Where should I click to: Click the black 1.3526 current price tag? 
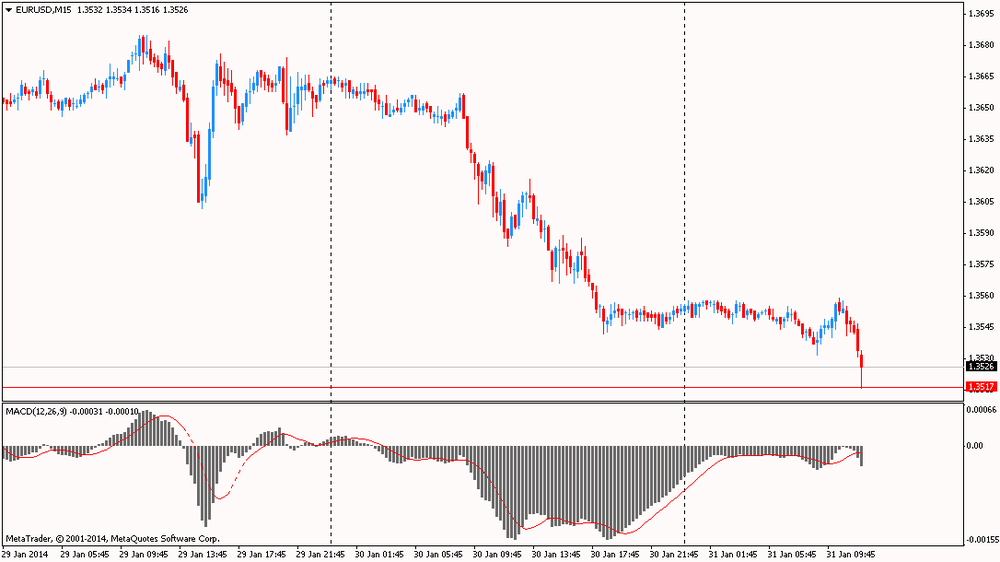pyautogui.click(x=980, y=367)
